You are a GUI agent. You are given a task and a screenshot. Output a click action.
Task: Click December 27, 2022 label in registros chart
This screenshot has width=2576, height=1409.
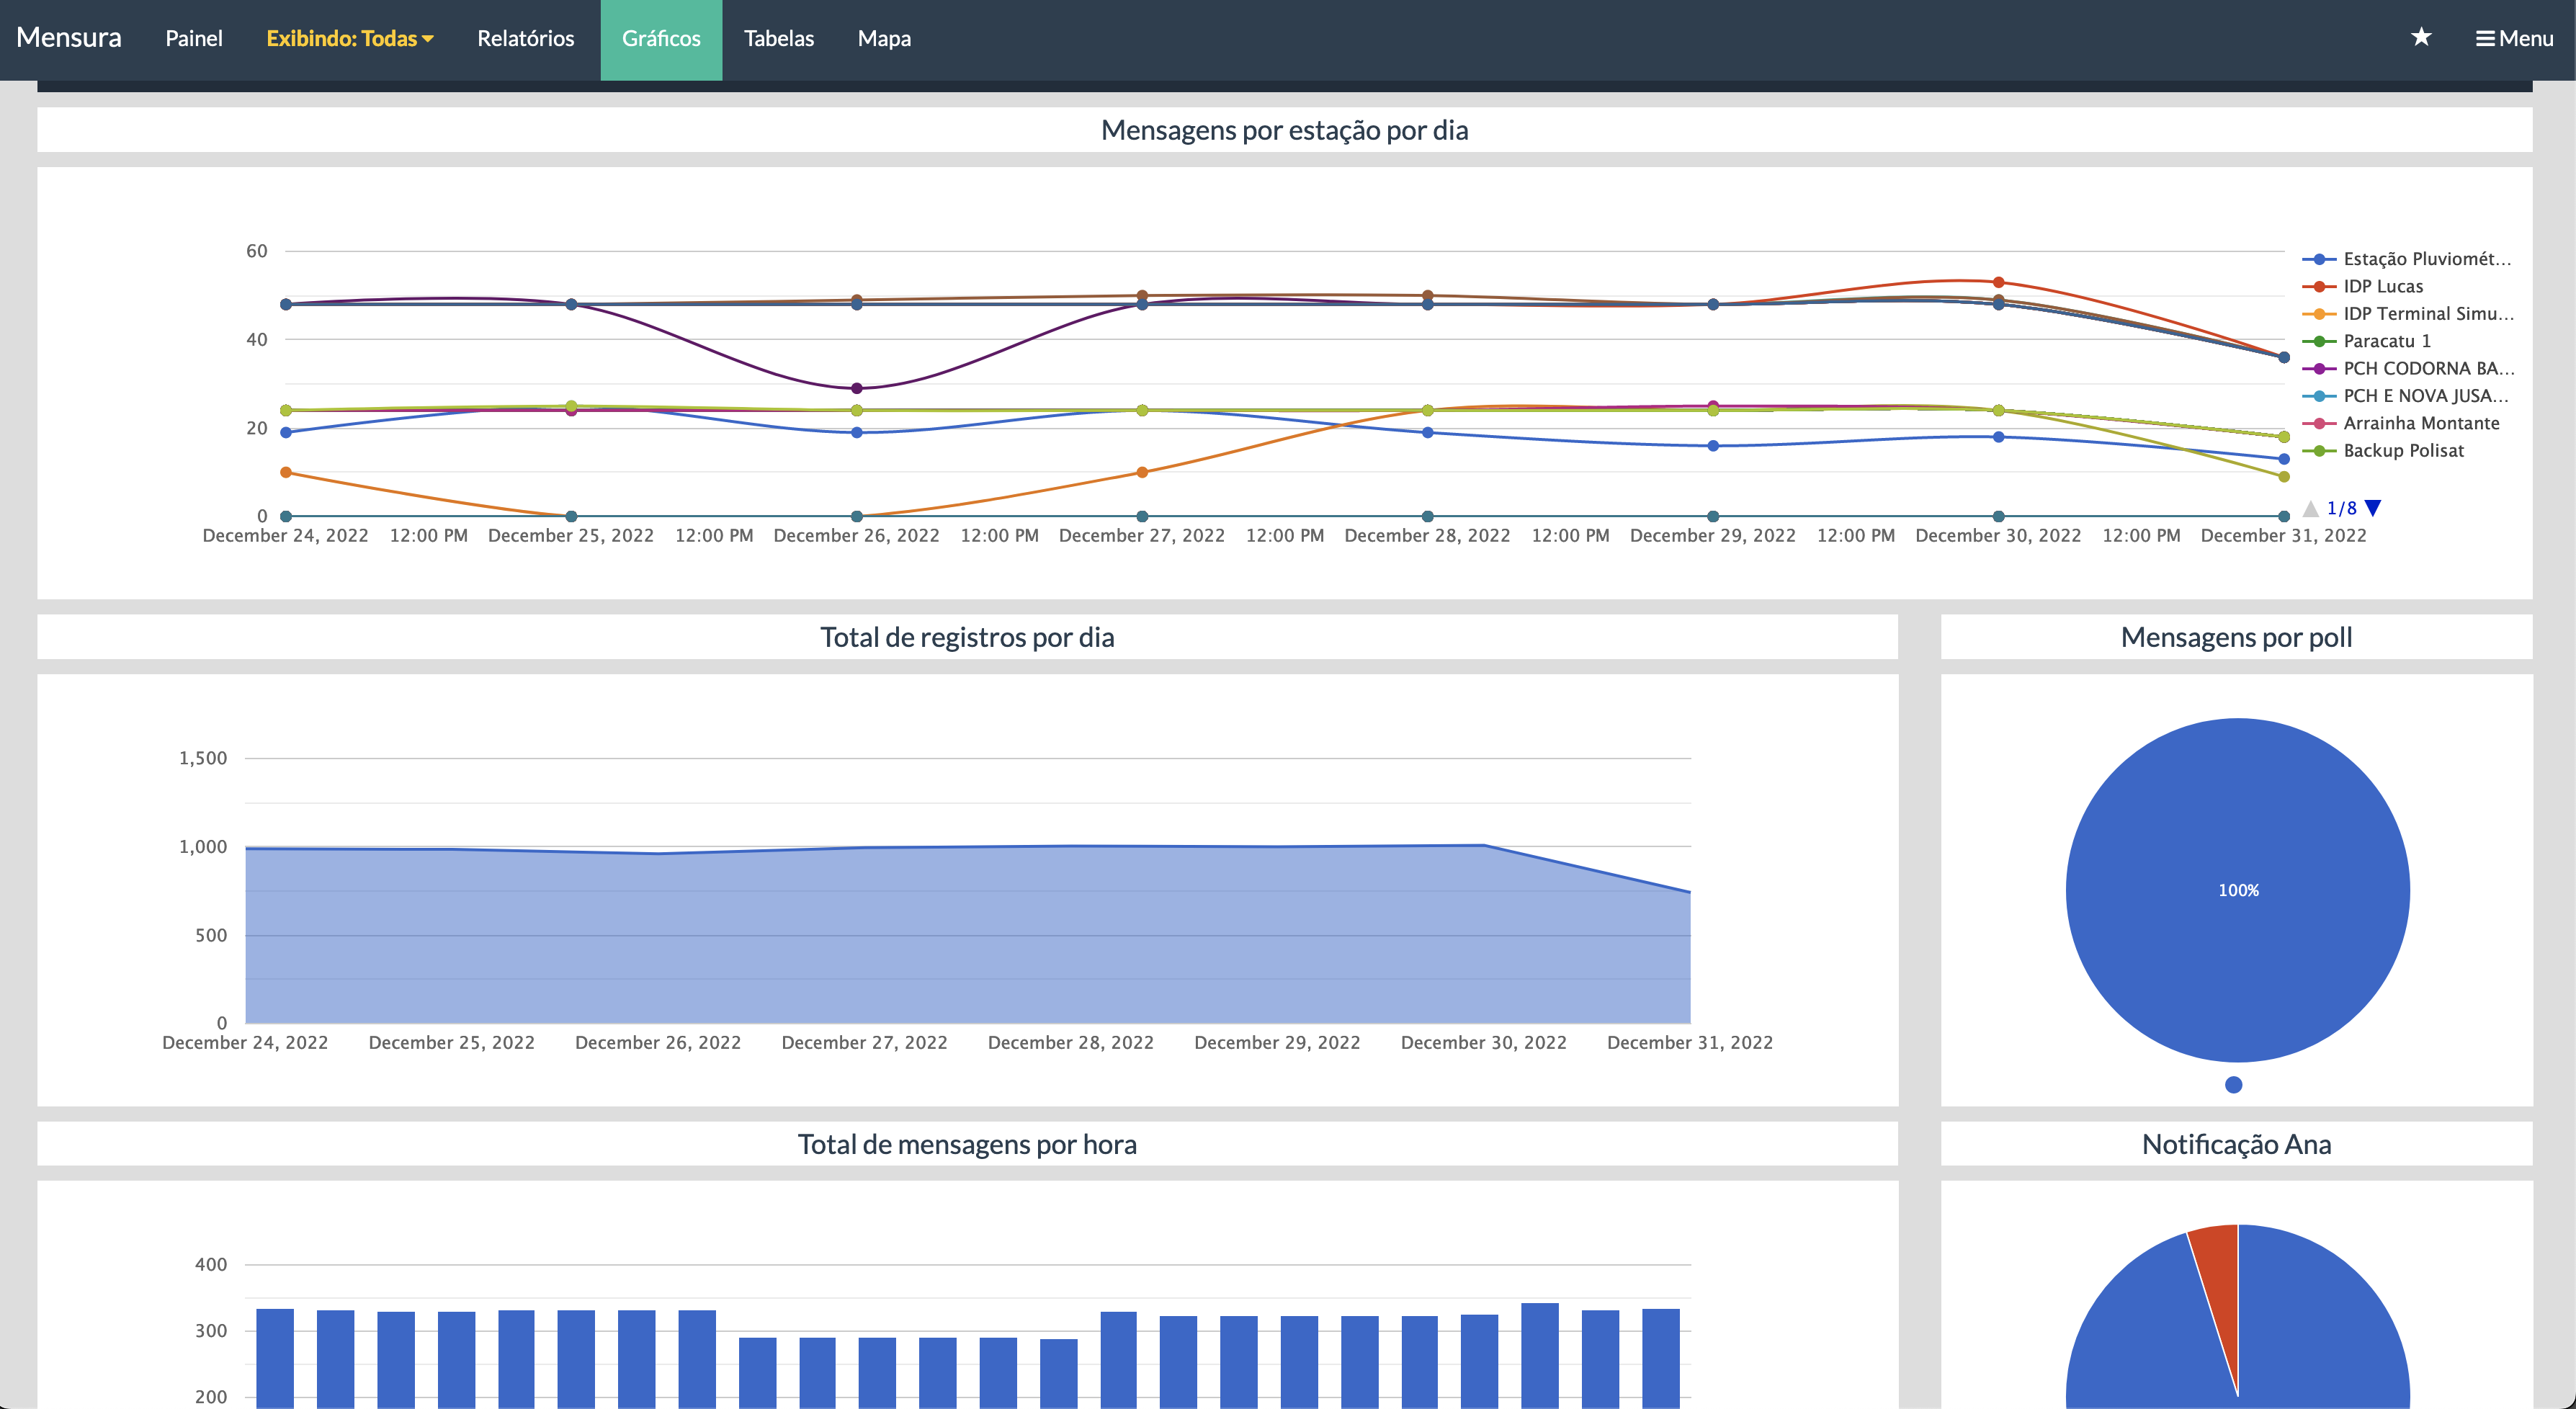click(x=864, y=1042)
